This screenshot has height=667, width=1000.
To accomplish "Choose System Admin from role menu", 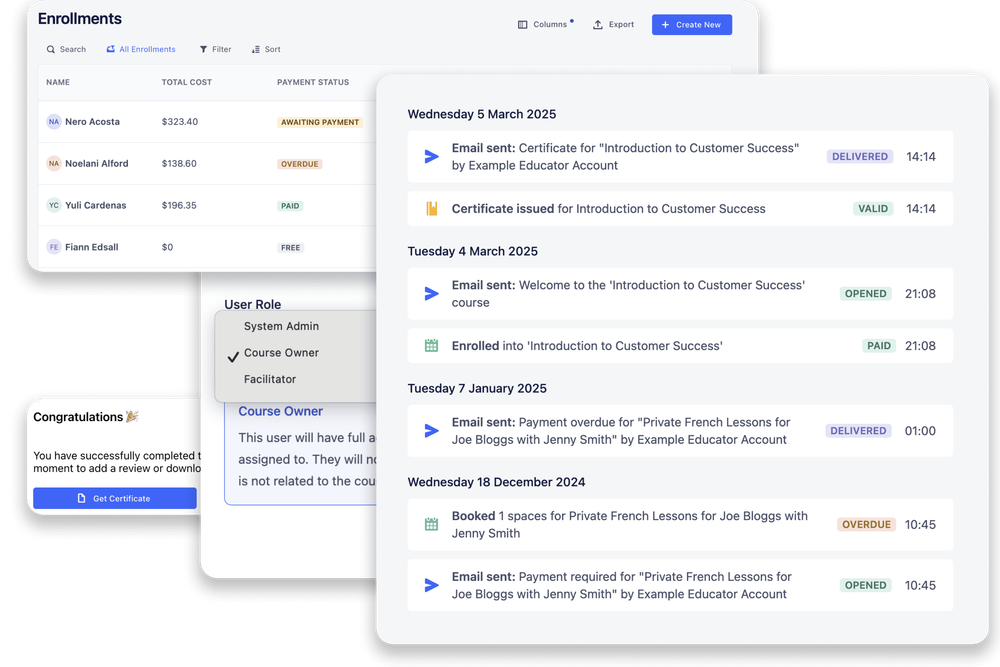I will tap(281, 326).
